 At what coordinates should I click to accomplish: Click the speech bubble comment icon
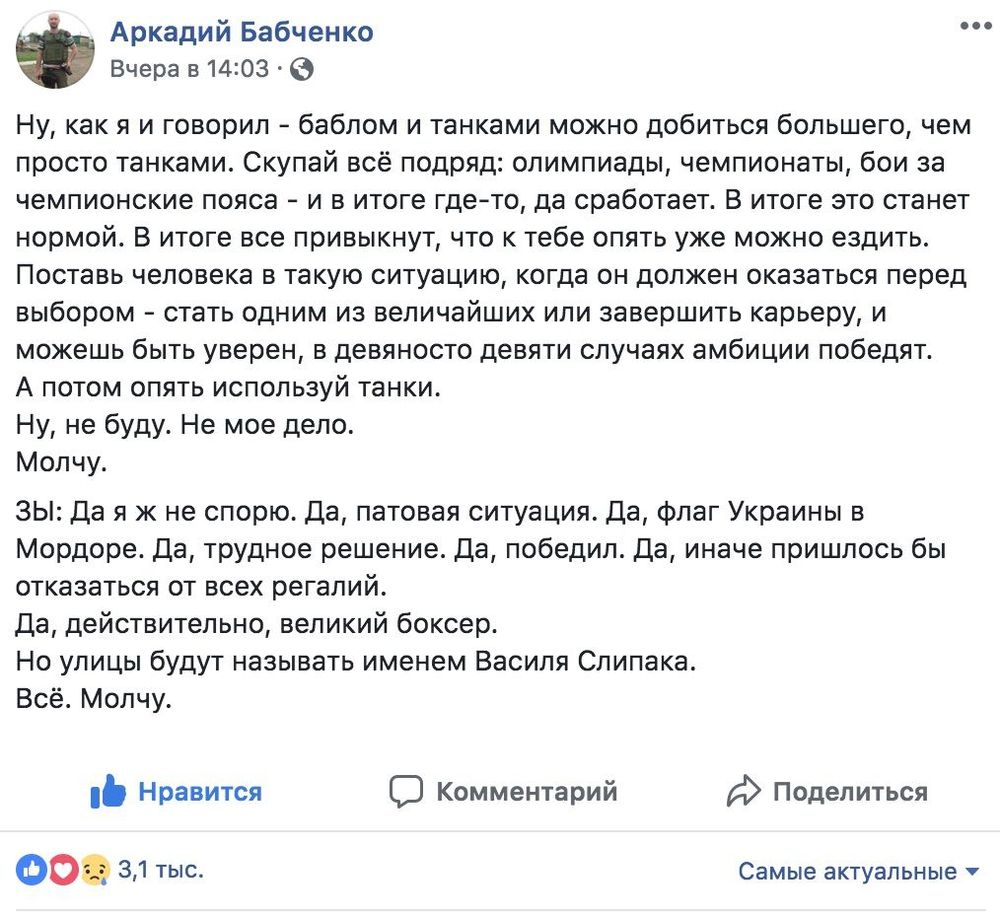(x=406, y=792)
